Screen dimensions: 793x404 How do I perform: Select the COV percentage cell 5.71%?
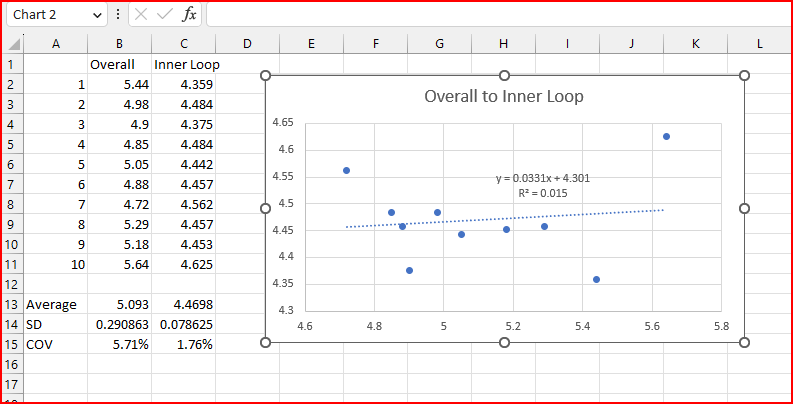coord(119,344)
